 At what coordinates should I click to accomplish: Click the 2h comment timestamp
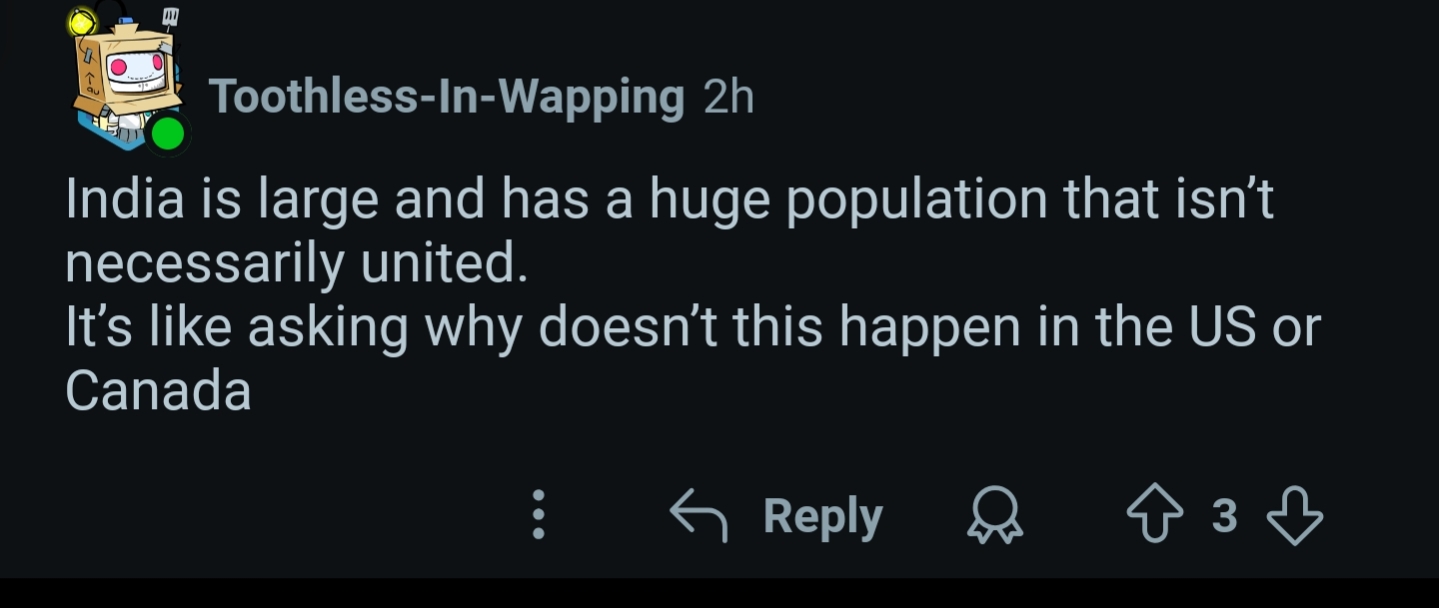(x=729, y=97)
